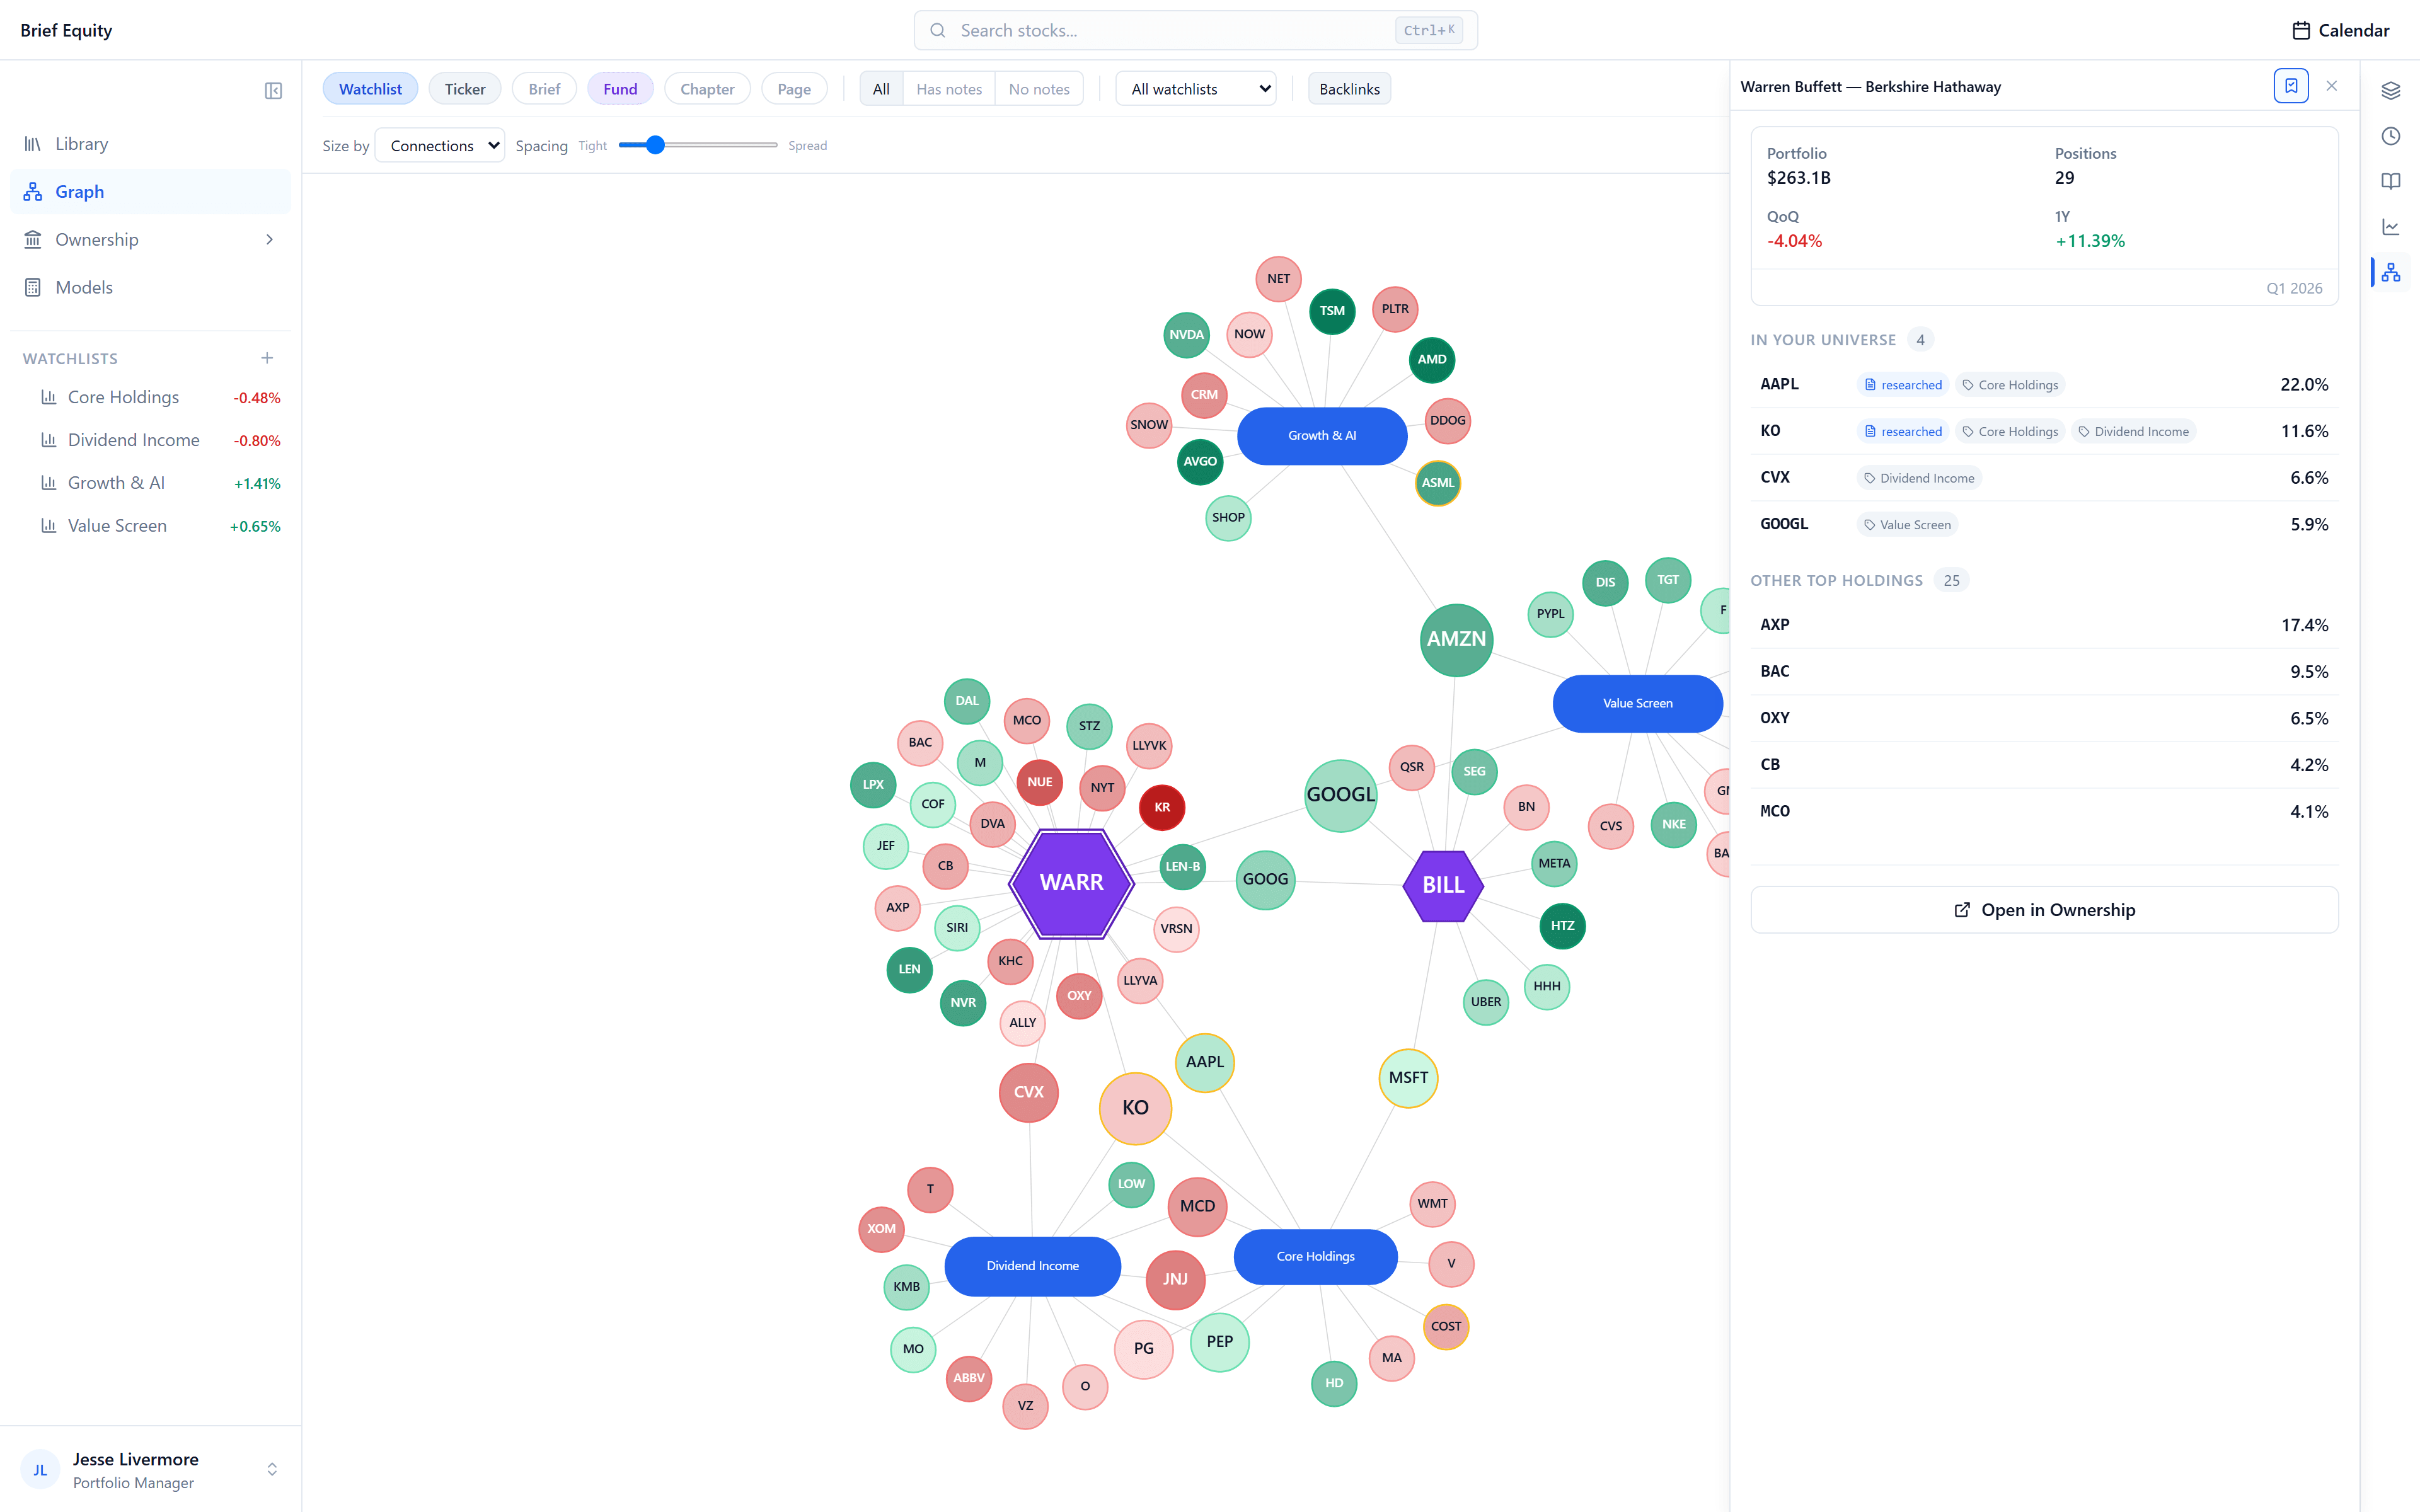Click the Core Holdings watchlist node in graph
Viewport: 2420px width, 1512px height.
coord(1315,1257)
